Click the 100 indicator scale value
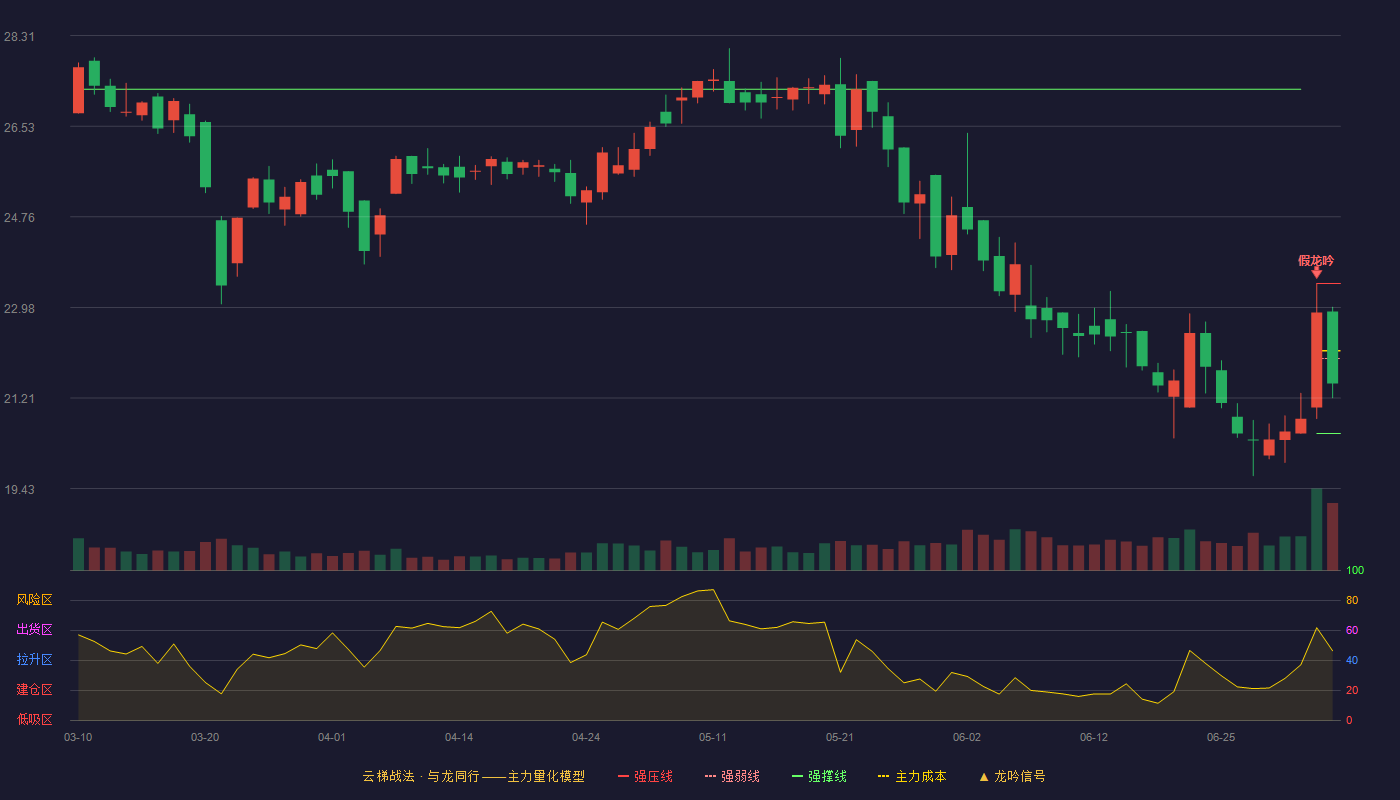 [1355, 570]
